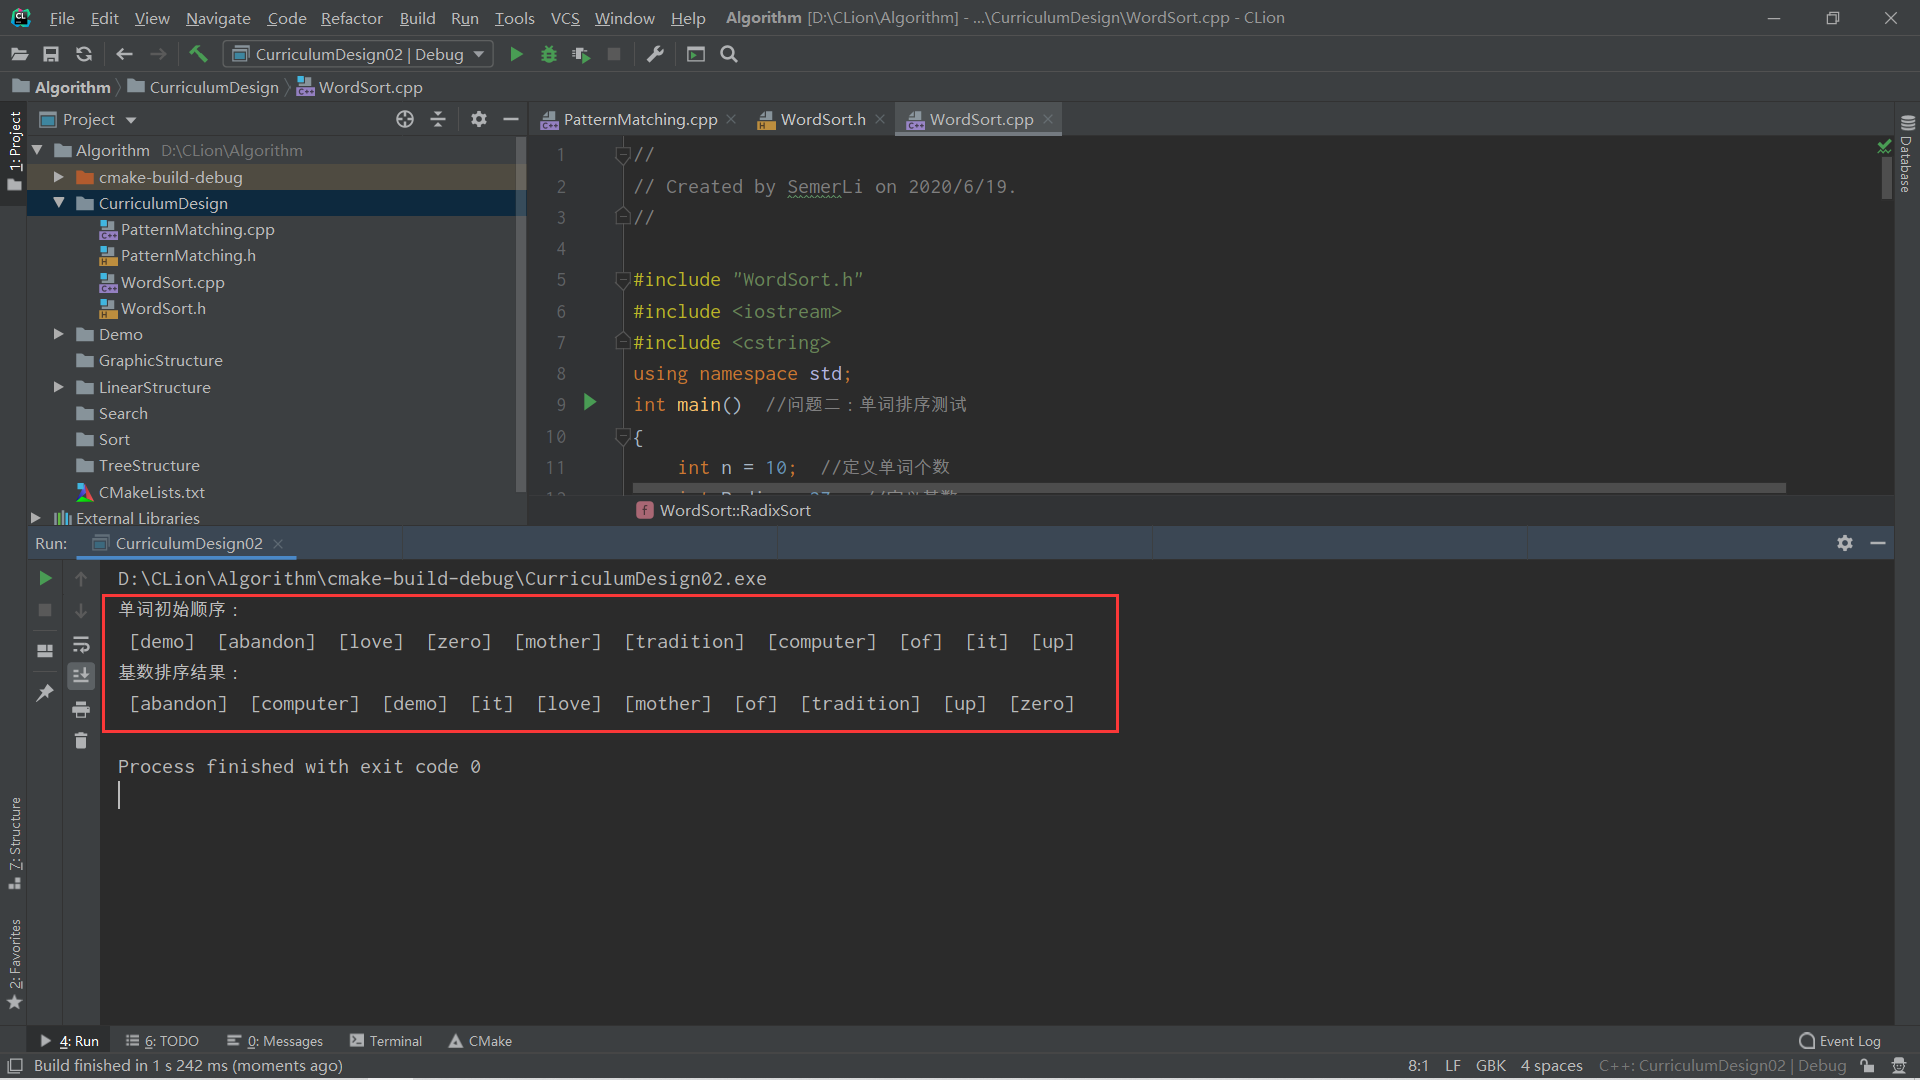
Task: Toggle Everywhere search with magnifier icon
Action: 729,54
